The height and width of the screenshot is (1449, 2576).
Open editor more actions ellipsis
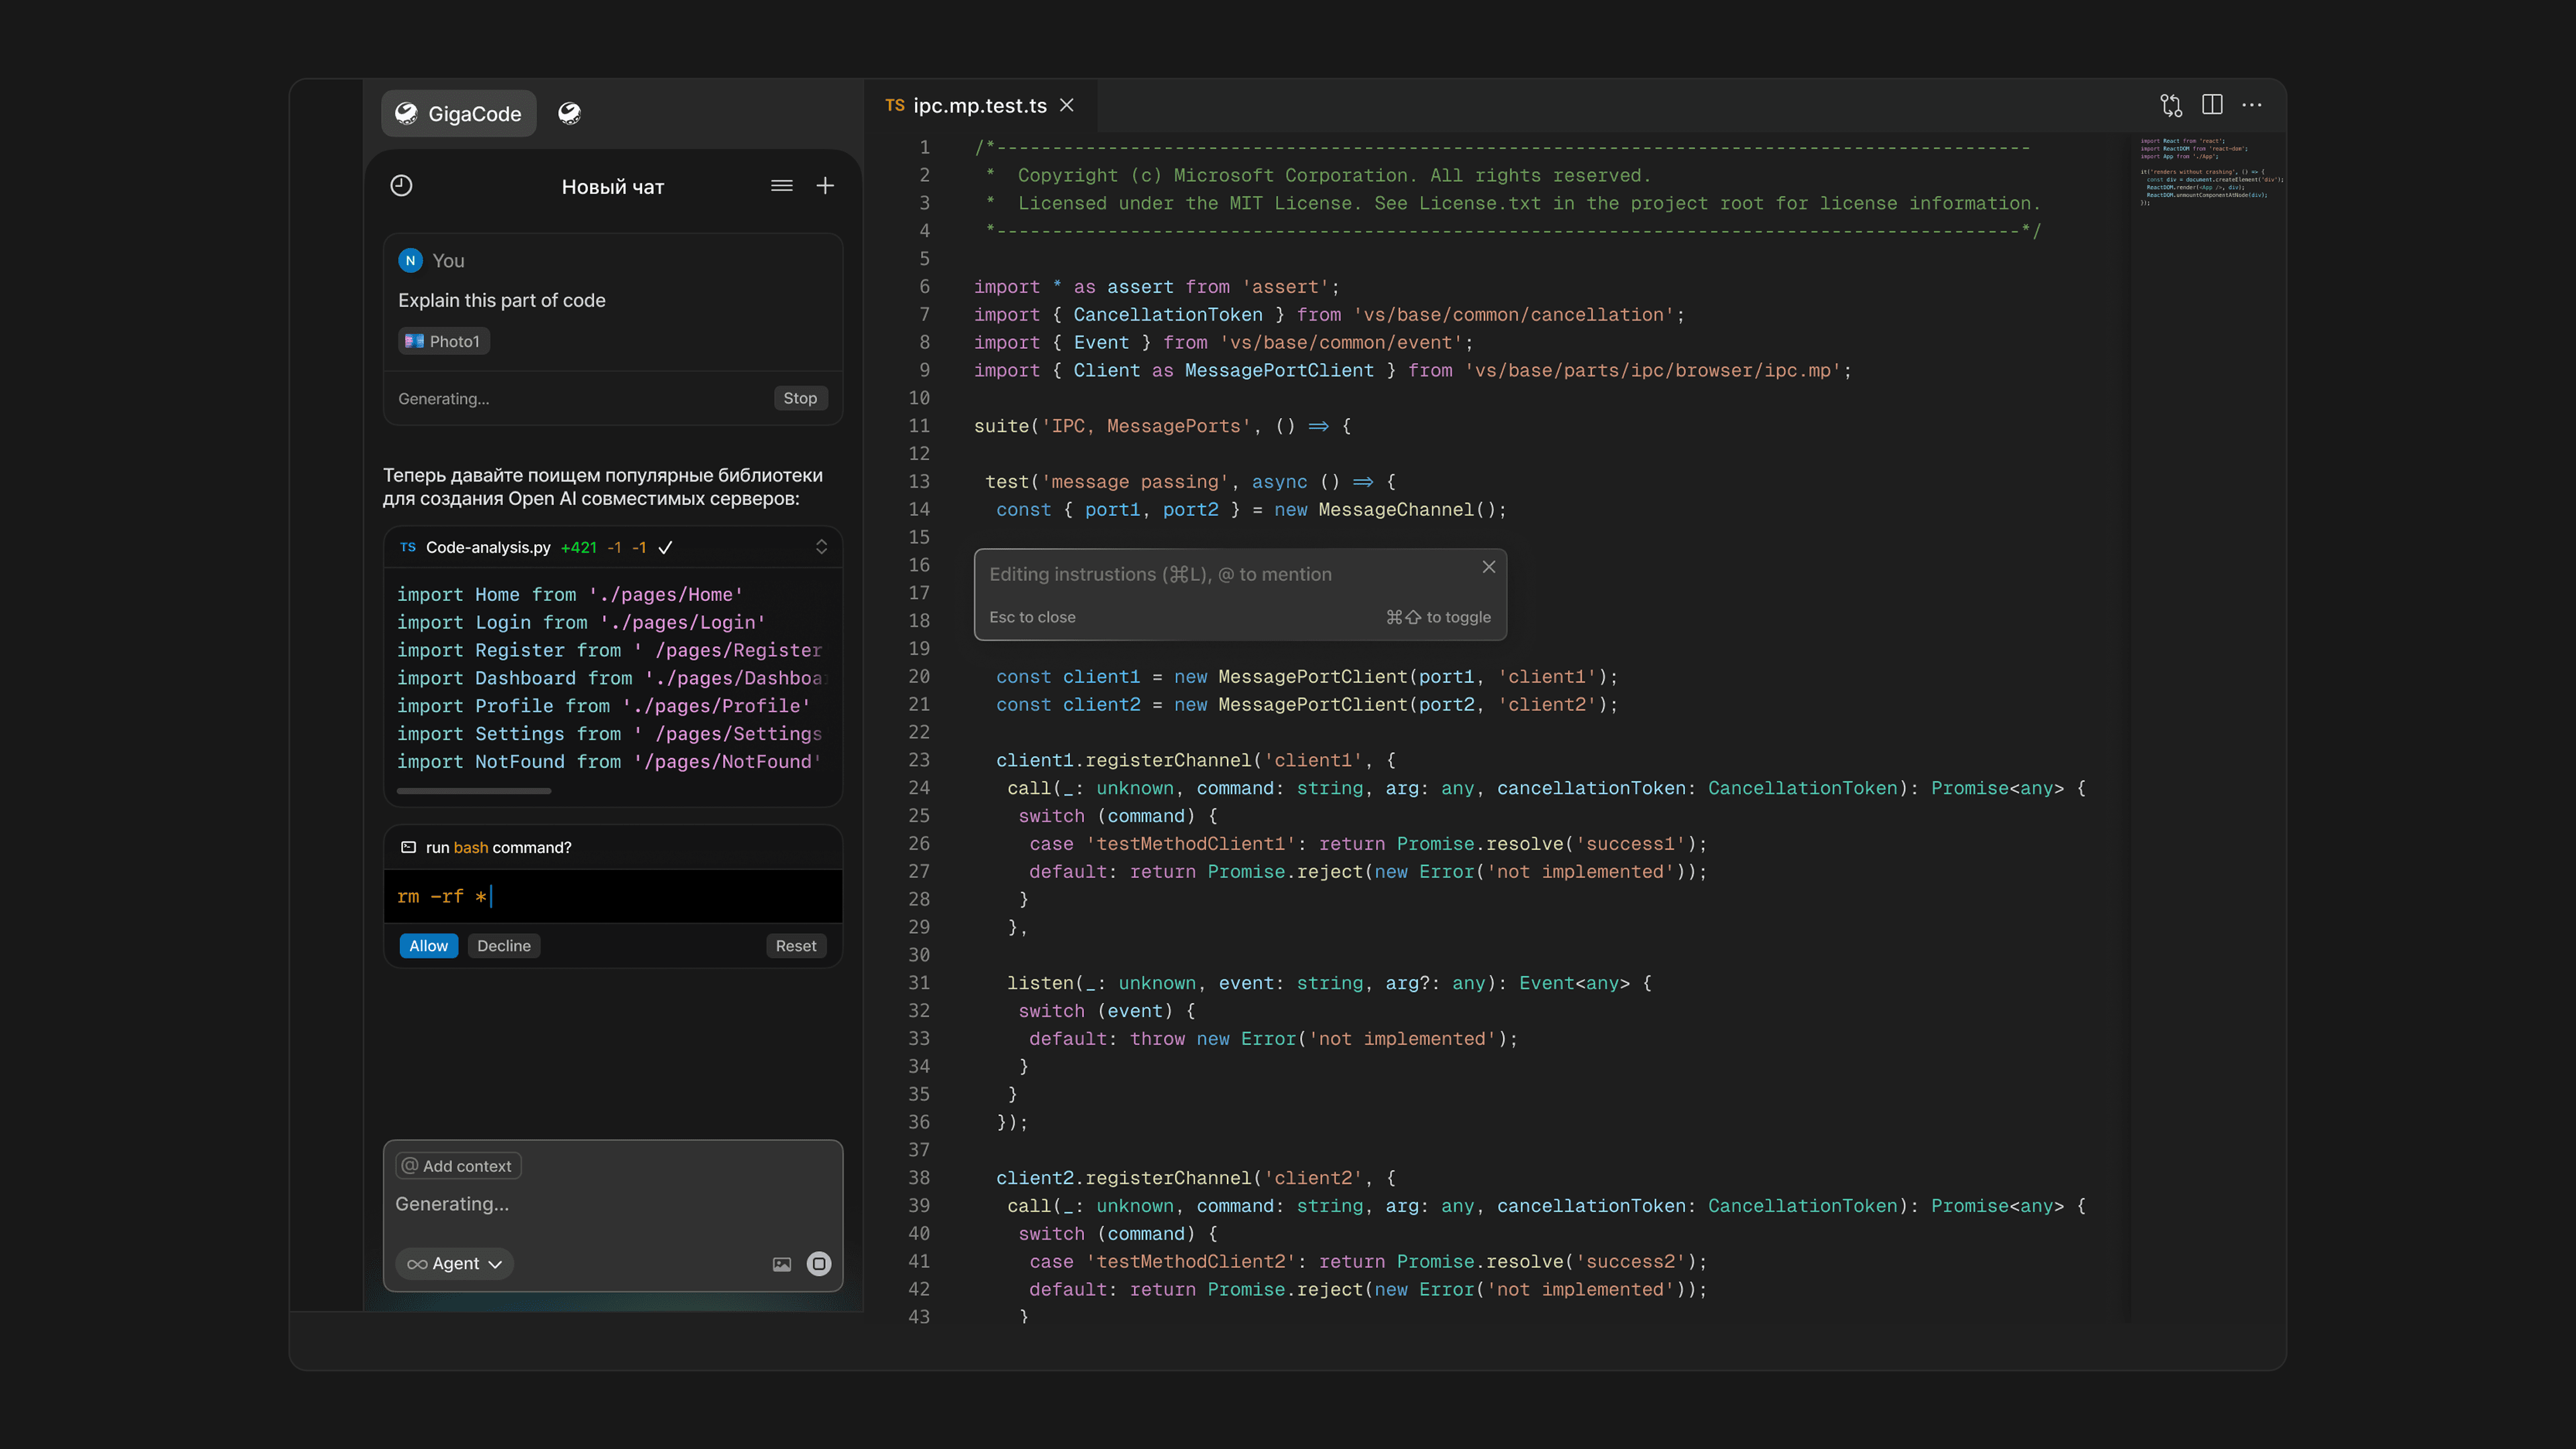2252,105
